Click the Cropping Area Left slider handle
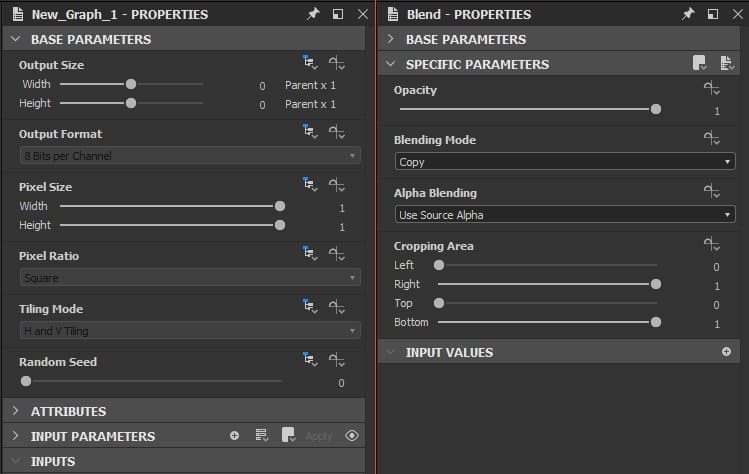 [439, 265]
